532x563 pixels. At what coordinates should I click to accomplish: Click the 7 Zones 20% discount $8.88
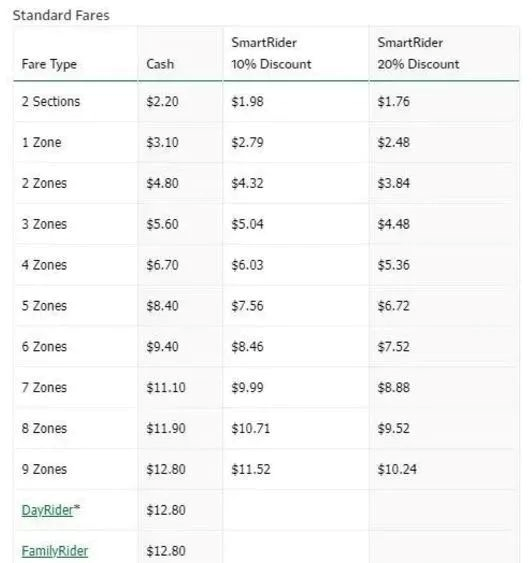click(393, 388)
